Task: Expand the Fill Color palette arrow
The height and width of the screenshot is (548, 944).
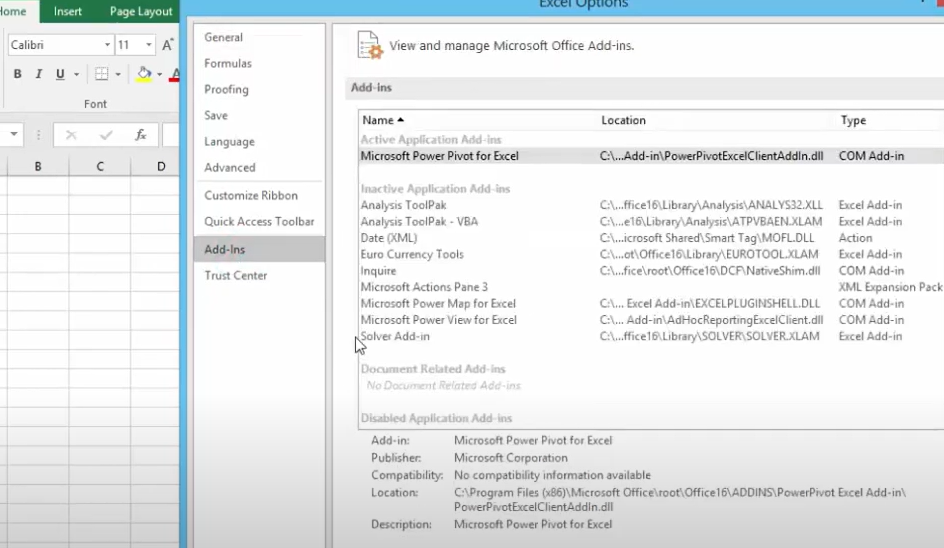Action: tap(160, 74)
